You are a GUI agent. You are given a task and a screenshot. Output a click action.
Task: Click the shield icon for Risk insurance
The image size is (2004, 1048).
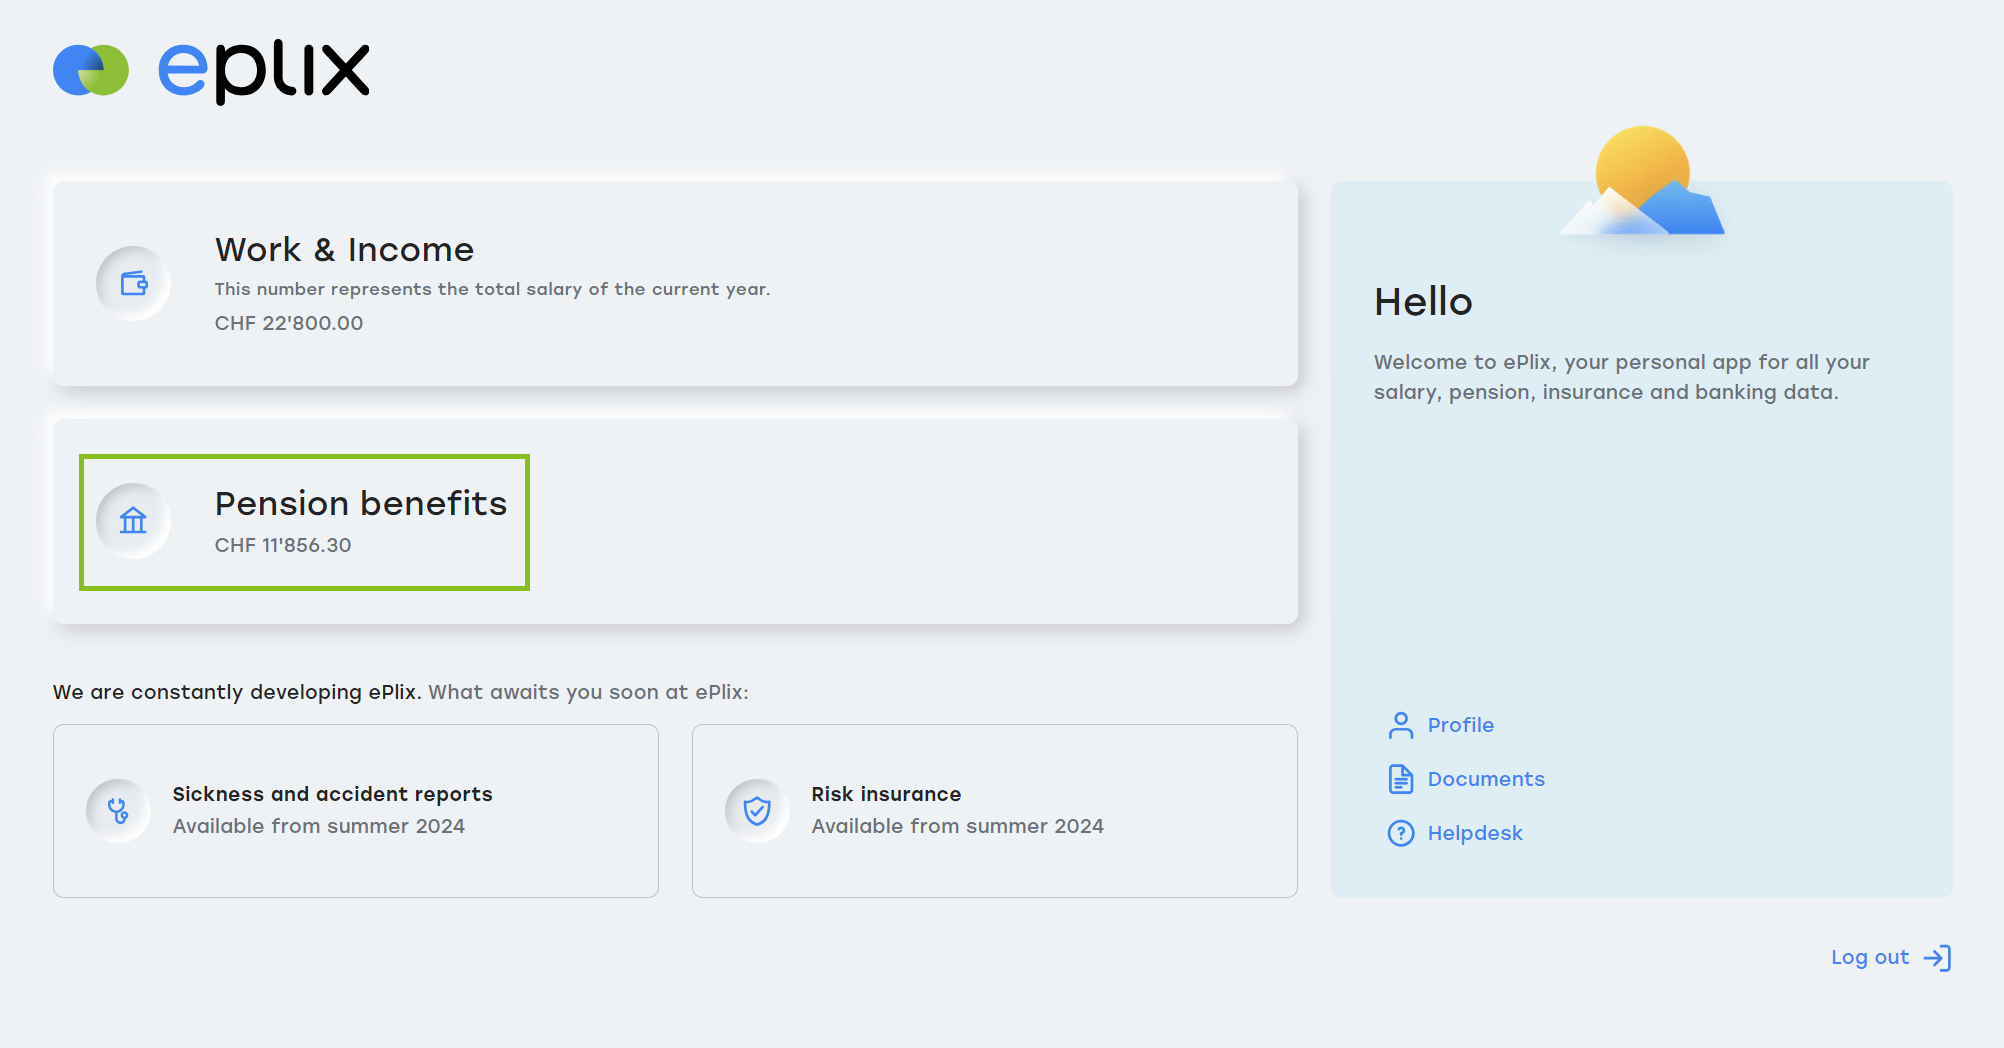click(x=757, y=810)
